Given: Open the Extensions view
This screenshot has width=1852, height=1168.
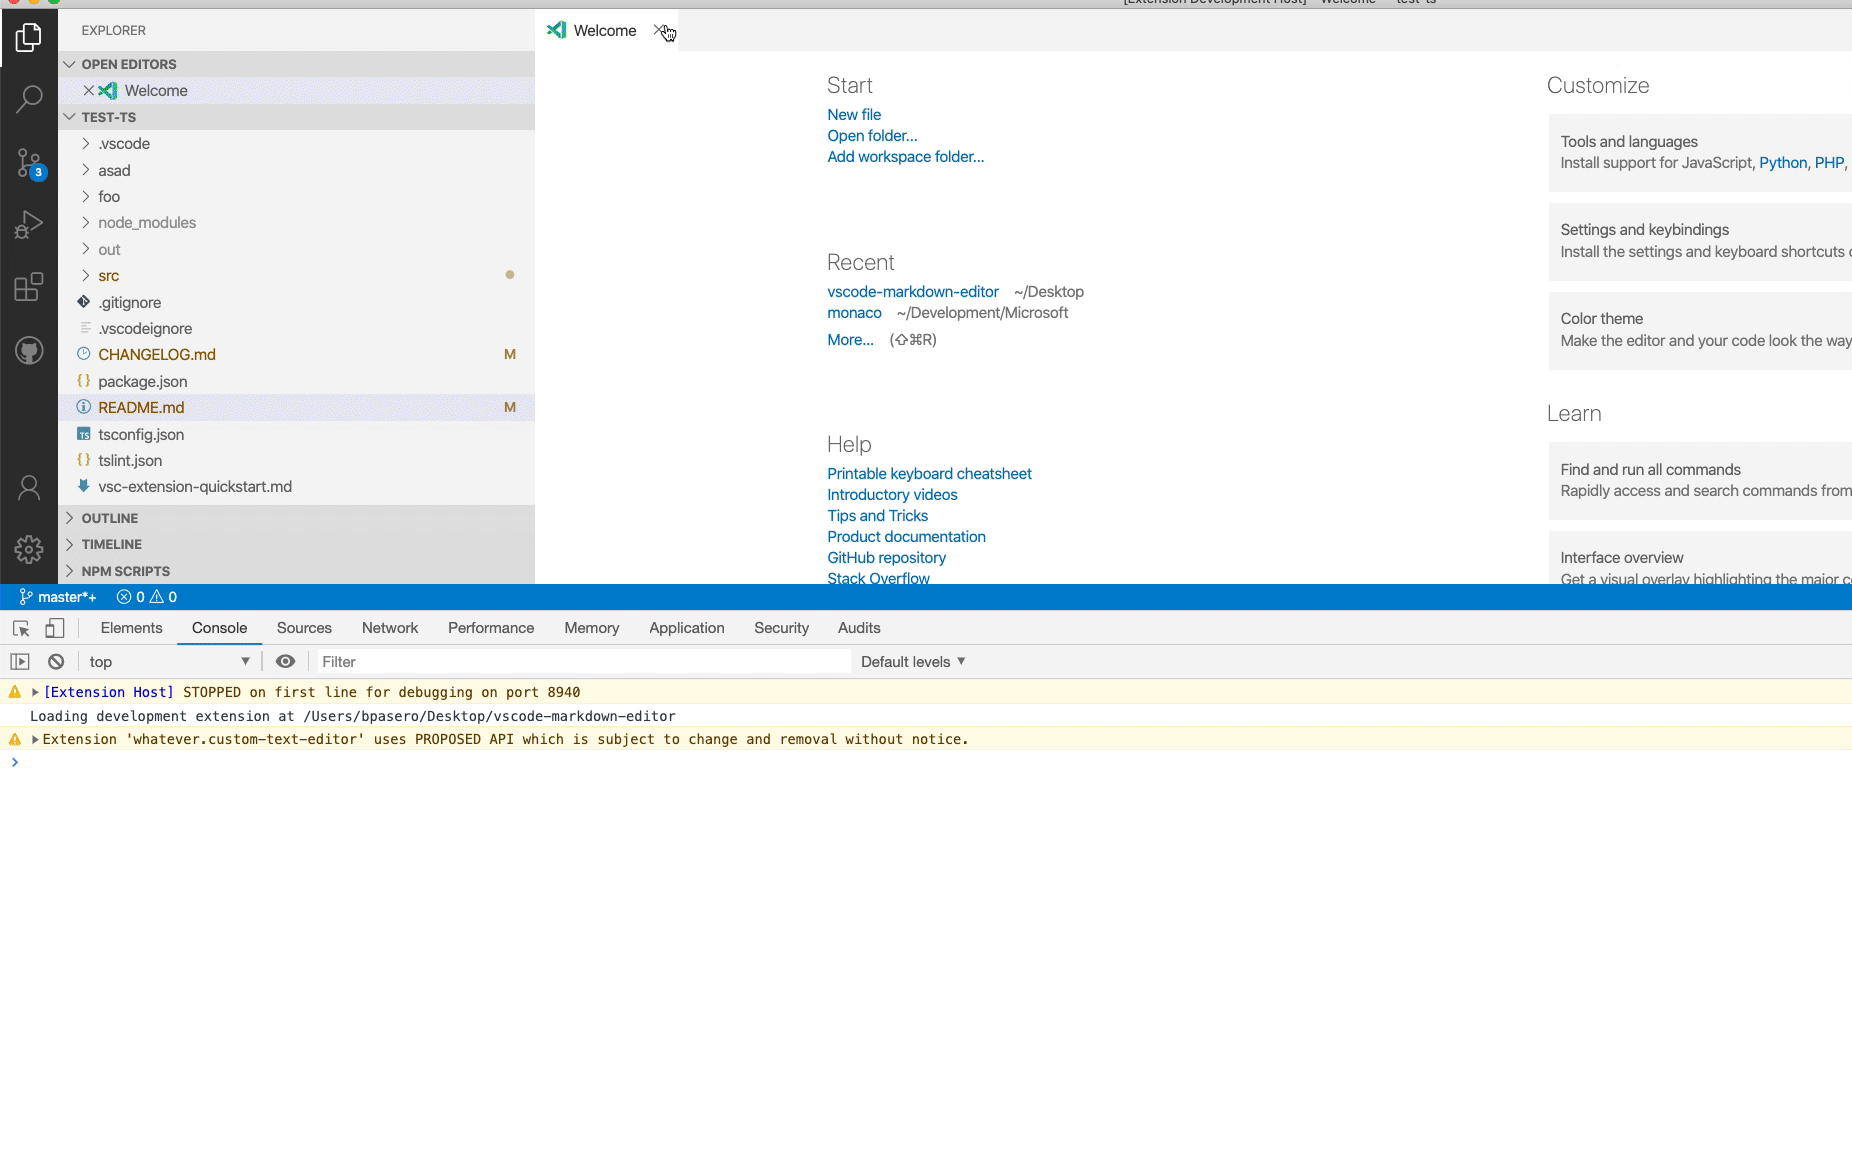Looking at the screenshot, I should point(29,287).
